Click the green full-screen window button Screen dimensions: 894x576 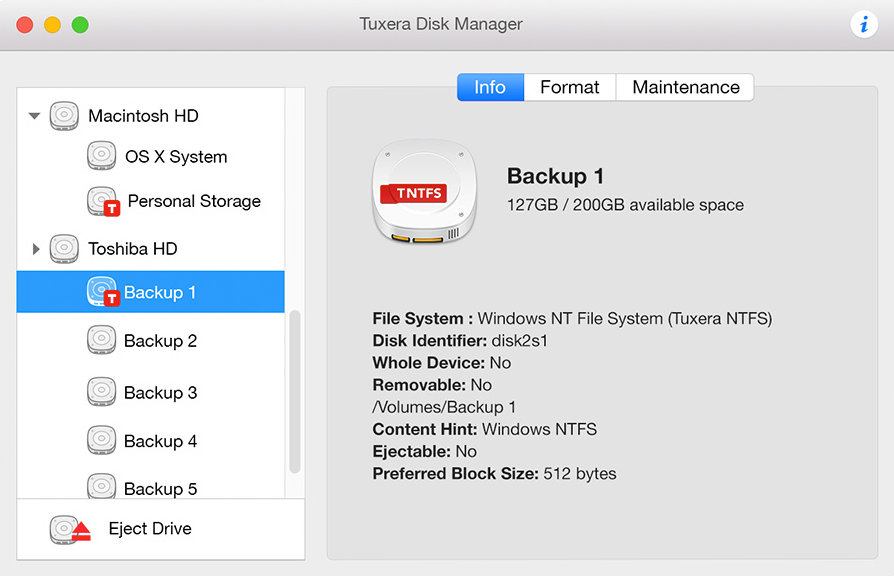[x=80, y=25]
